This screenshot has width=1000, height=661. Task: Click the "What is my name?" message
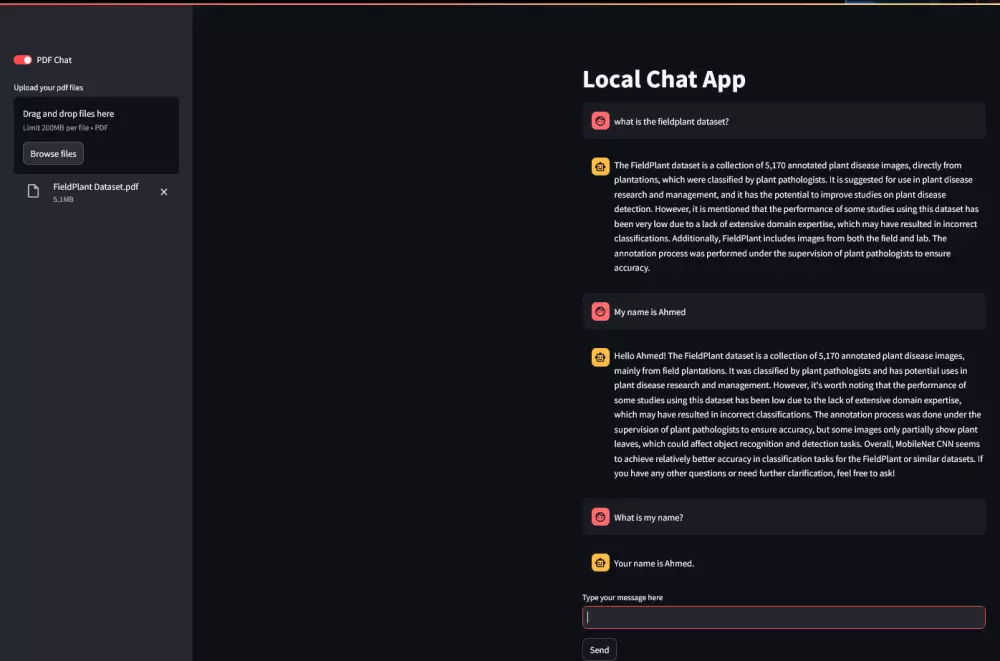pos(648,517)
